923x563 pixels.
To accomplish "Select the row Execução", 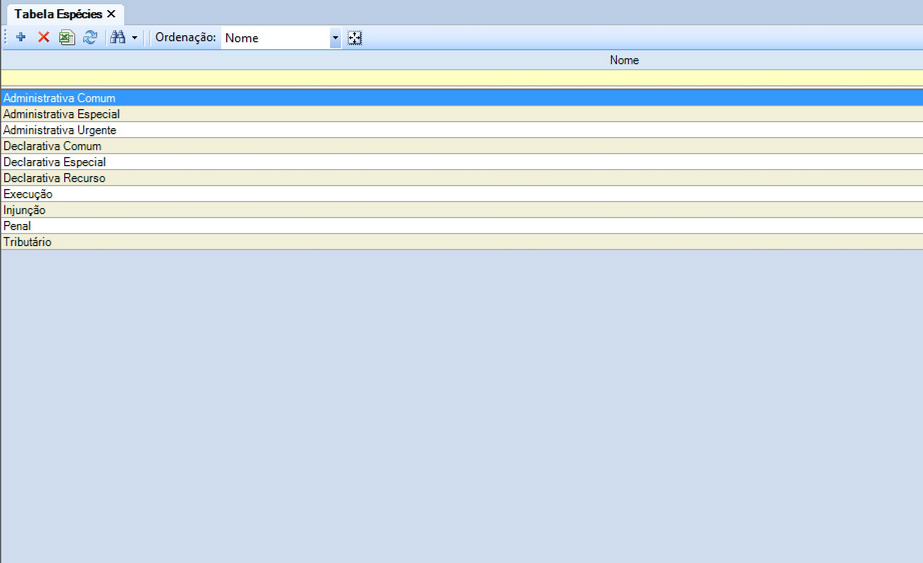I will 462,194.
